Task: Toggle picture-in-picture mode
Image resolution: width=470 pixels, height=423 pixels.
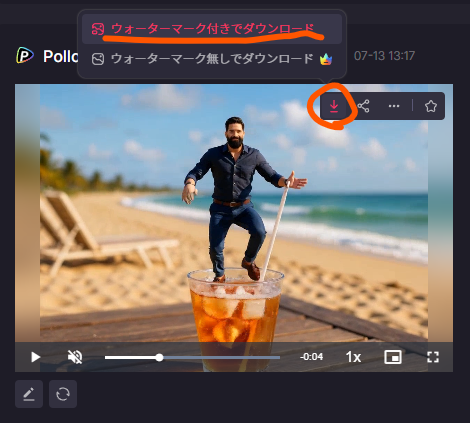Action: (x=393, y=357)
